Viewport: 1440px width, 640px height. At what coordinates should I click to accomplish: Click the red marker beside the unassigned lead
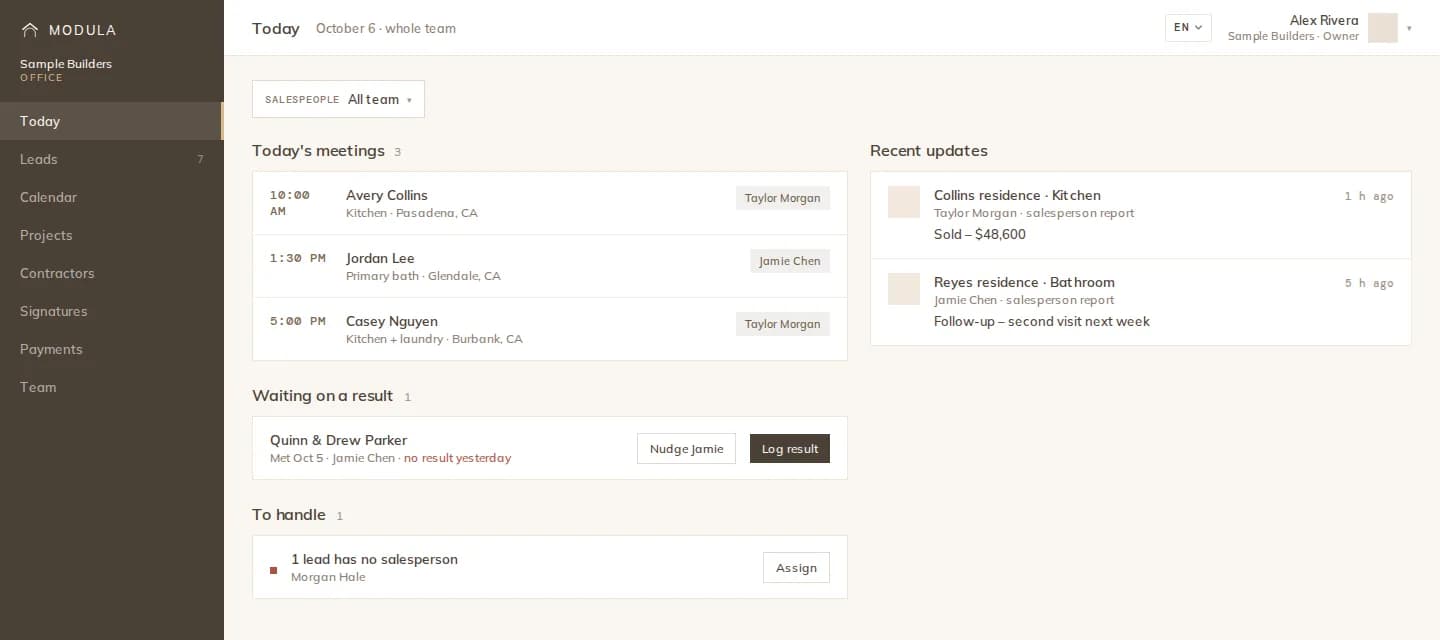[x=273, y=570]
